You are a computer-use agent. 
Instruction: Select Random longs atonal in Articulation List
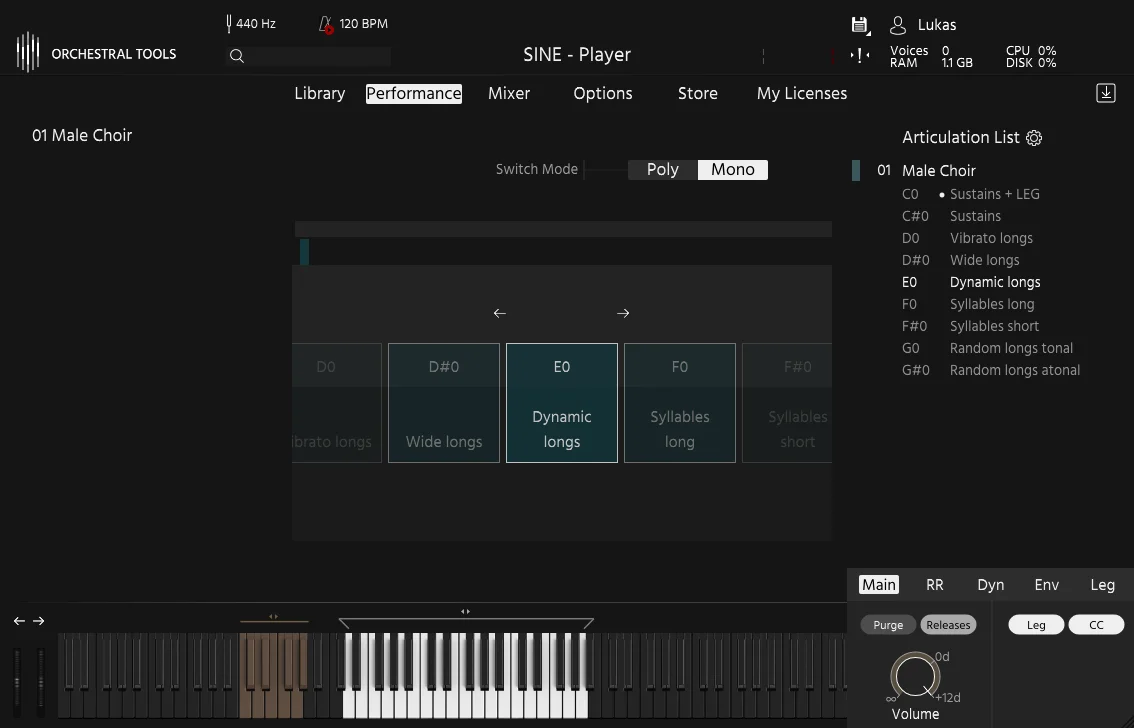coord(1015,370)
